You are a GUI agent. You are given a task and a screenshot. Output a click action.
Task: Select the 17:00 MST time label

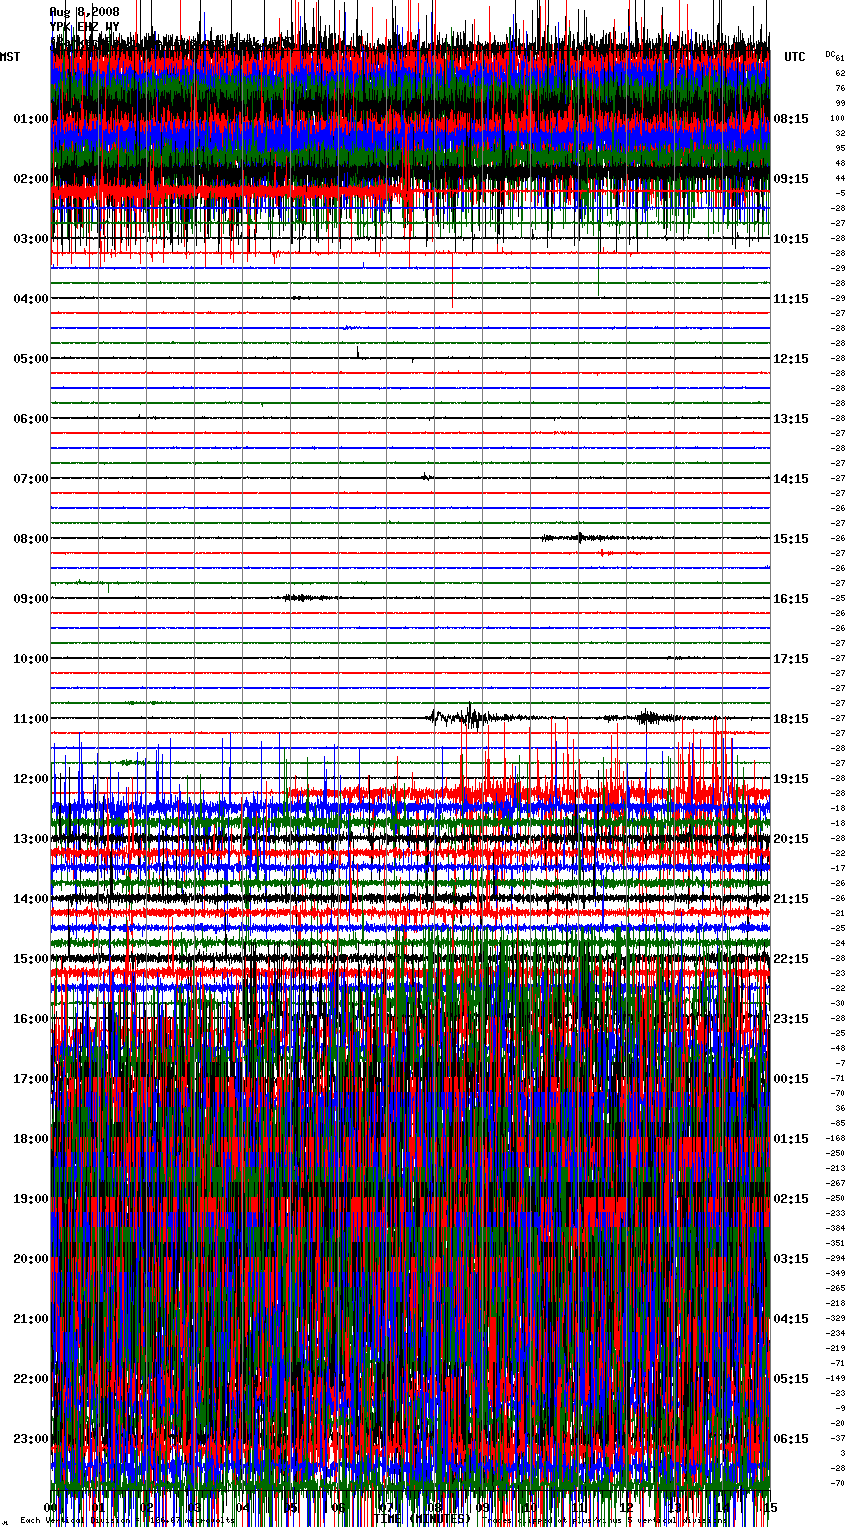click(x=31, y=1079)
